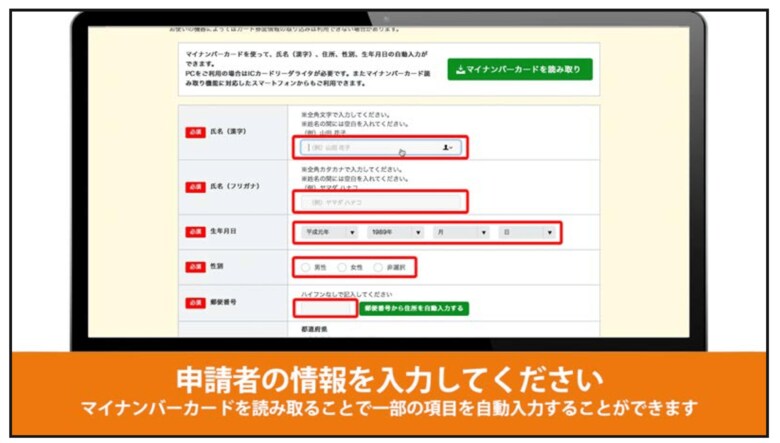780x443 pixels.
Task: Click the 氏名（フリガナ） input field
Action: pyautogui.click(x=381, y=202)
